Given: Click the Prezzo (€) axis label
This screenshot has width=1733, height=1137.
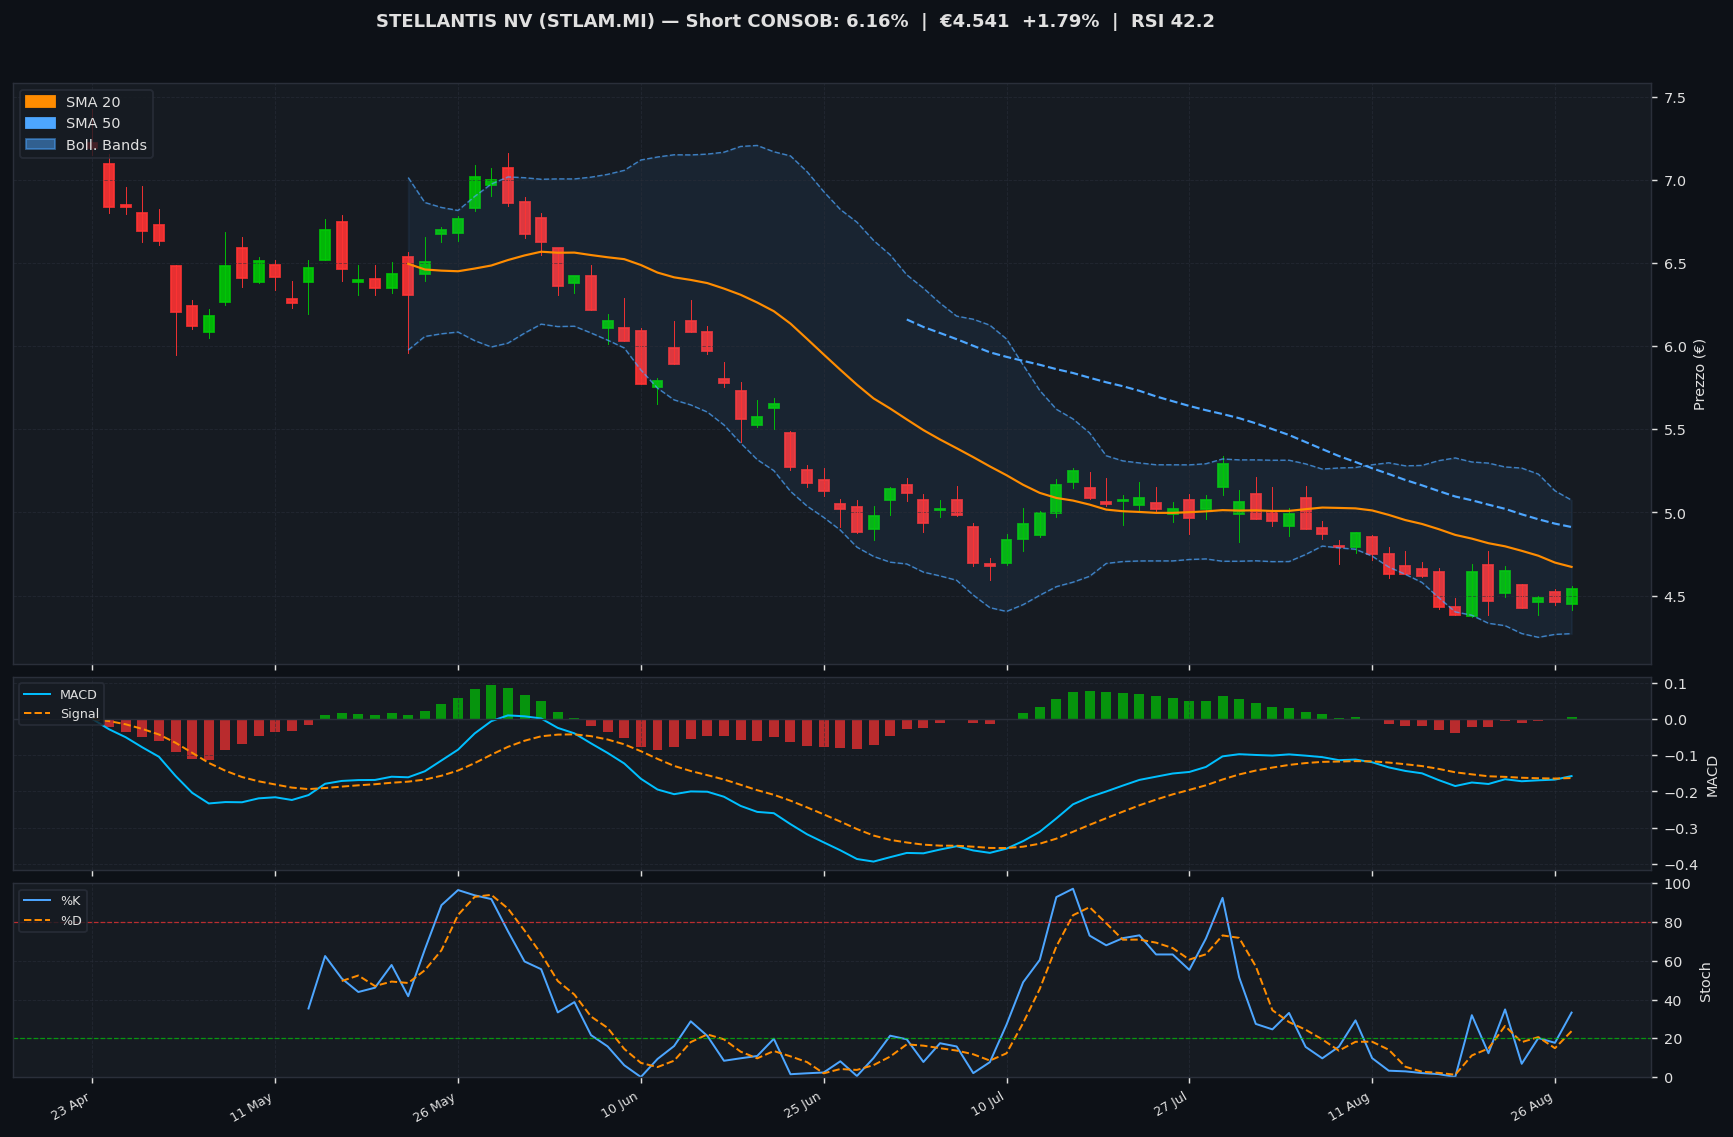Looking at the screenshot, I should point(1699,374).
